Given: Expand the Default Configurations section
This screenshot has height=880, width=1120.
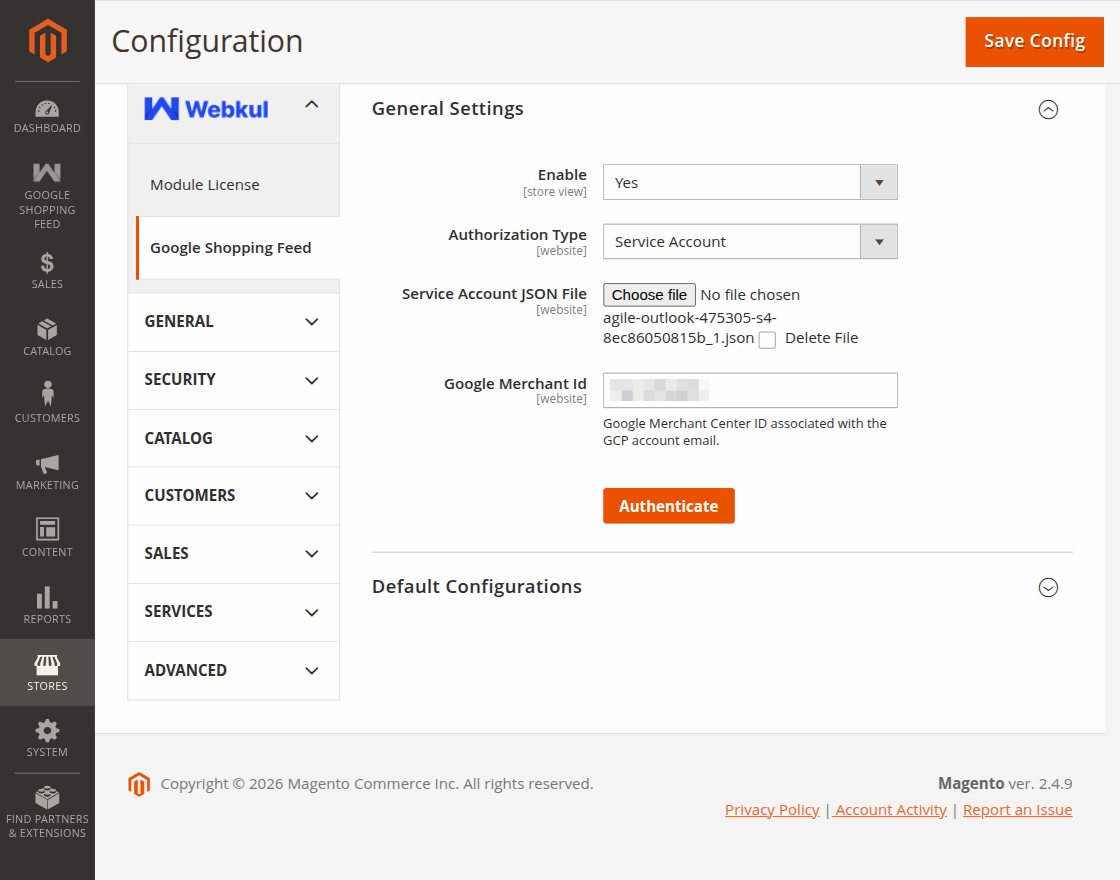Looking at the screenshot, I should click(1048, 587).
